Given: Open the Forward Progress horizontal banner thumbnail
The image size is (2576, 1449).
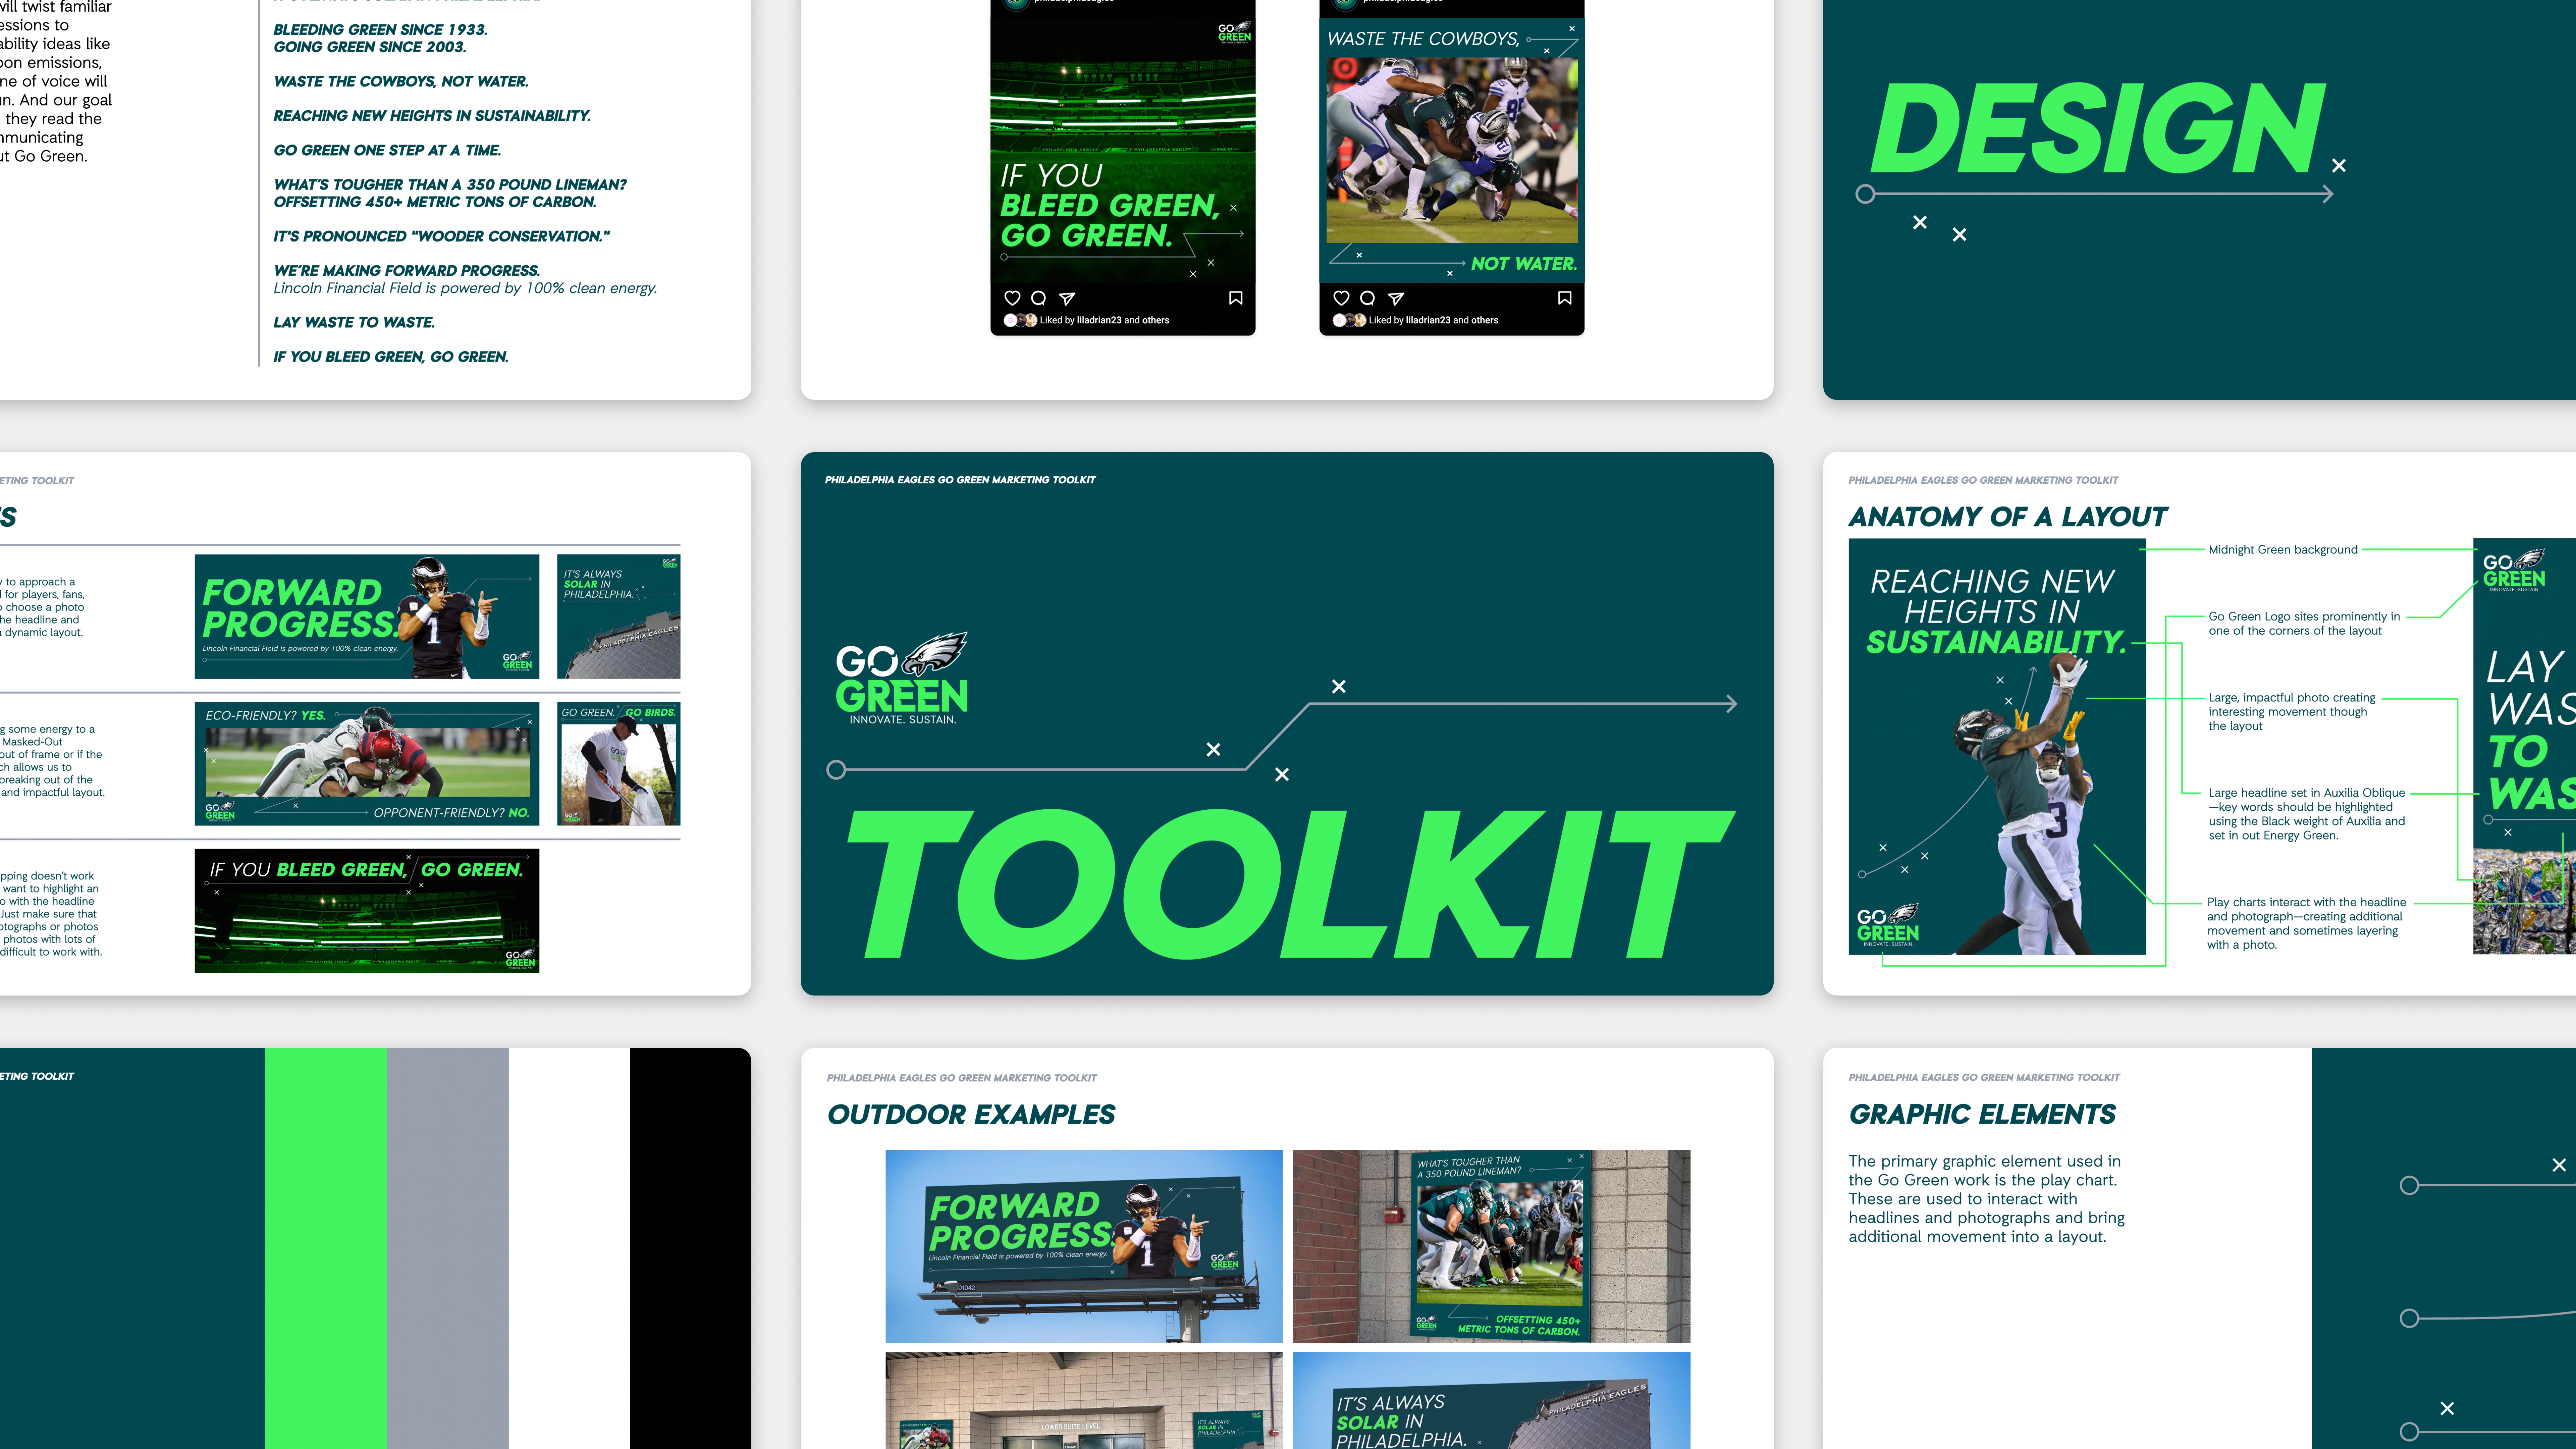Looking at the screenshot, I should click(367, 616).
